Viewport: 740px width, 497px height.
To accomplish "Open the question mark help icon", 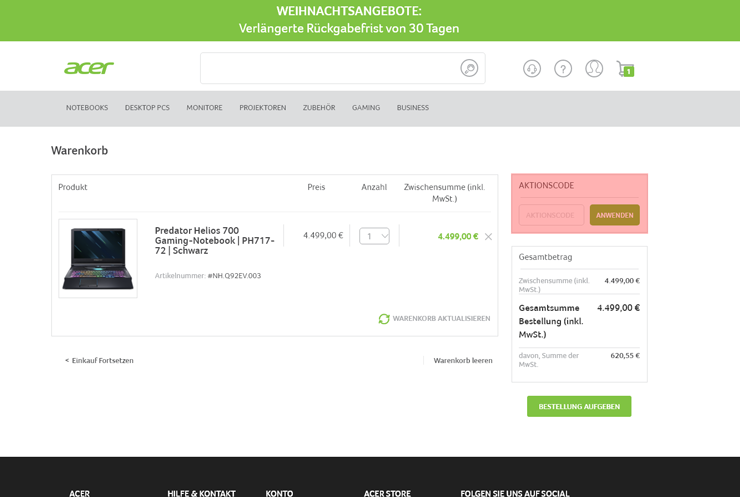I will pos(563,68).
